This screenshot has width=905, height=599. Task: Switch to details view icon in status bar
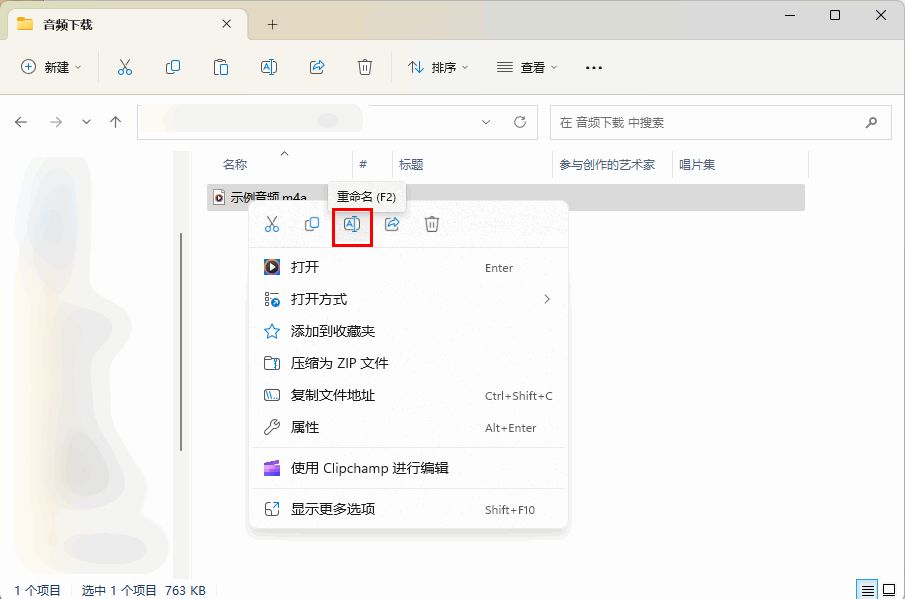pyautogui.click(x=867, y=590)
